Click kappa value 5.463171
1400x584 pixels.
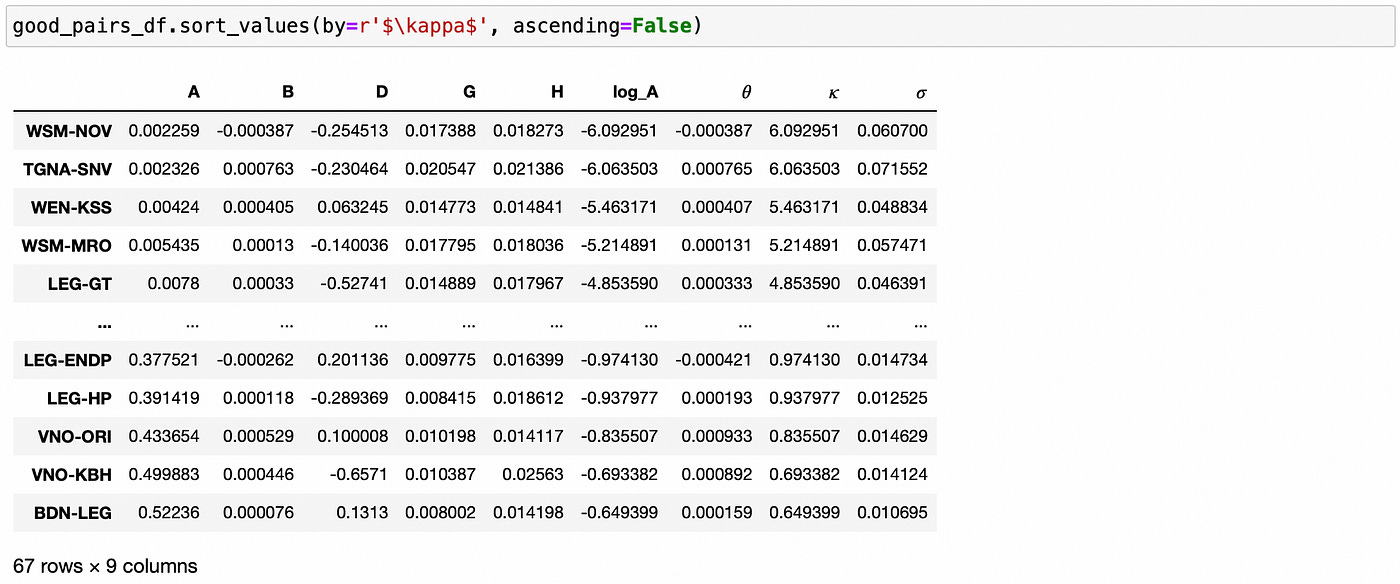(805, 207)
